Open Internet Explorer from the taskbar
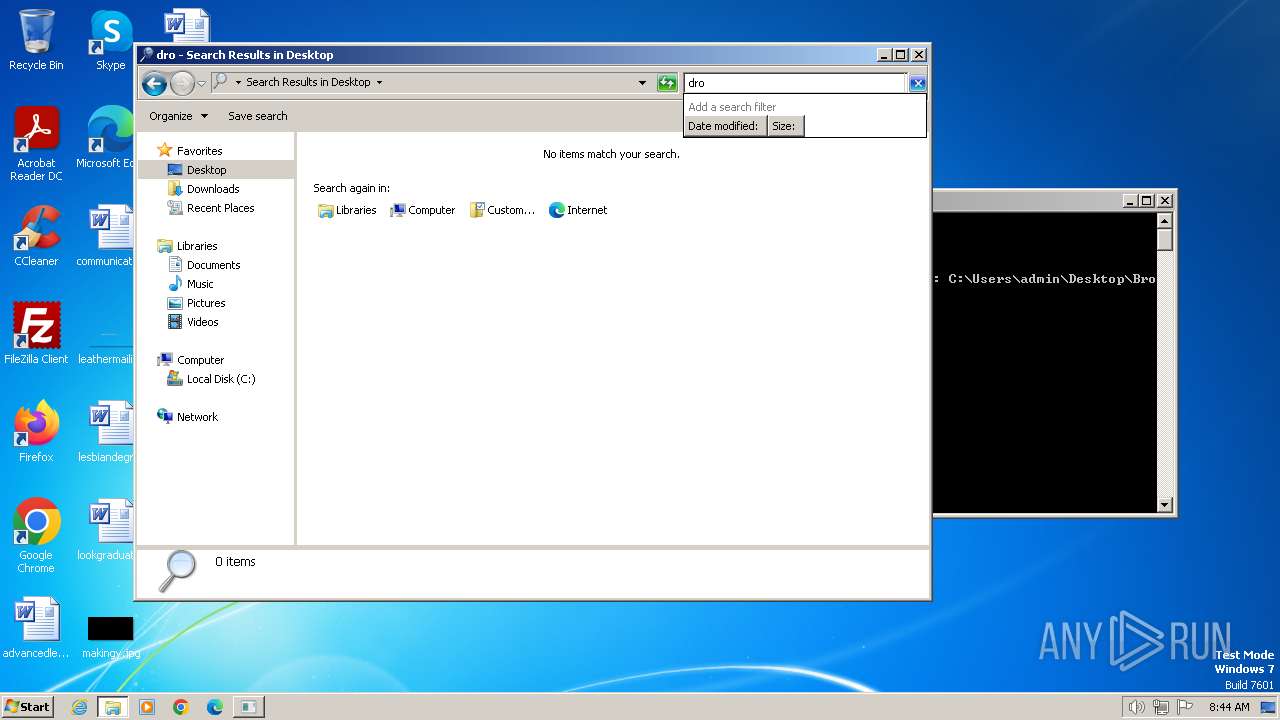This screenshot has height=720, width=1280. click(x=79, y=707)
